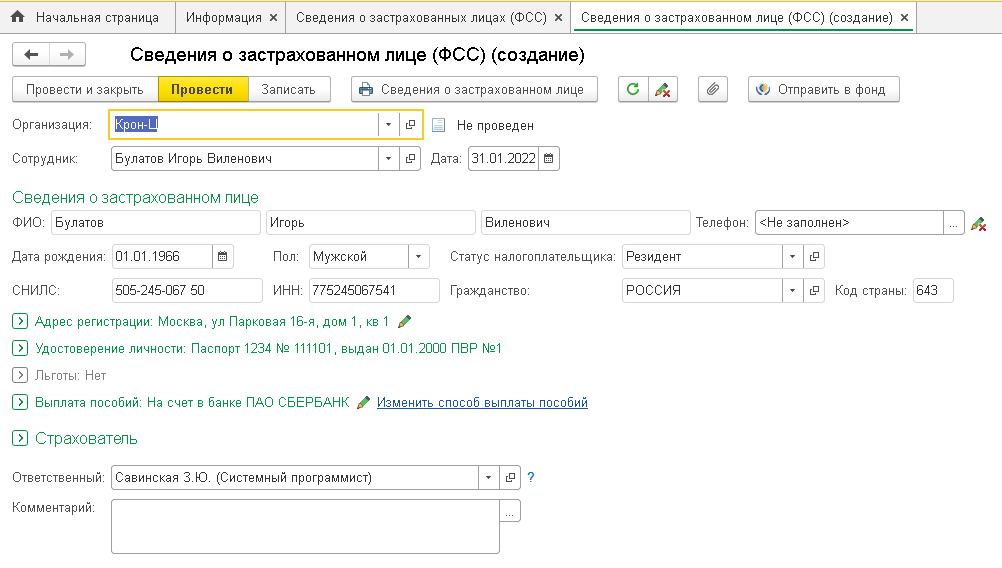
Task: Open the Сотрудник dropdown list
Action: click(388, 158)
